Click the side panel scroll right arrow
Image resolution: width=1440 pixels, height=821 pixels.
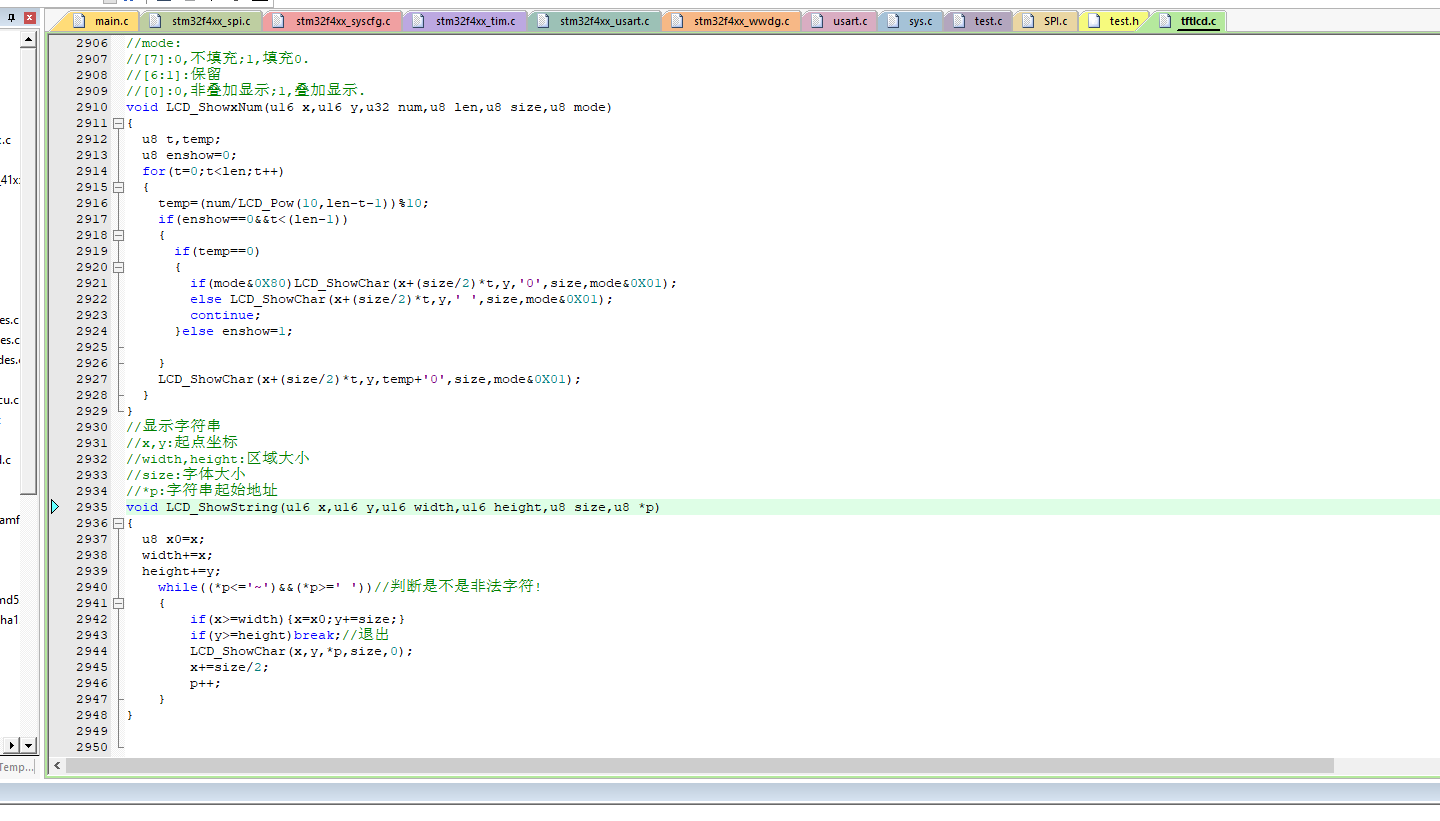12,745
